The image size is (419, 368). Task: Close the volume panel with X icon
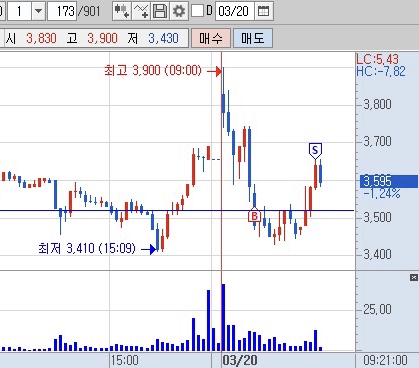point(414,277)
